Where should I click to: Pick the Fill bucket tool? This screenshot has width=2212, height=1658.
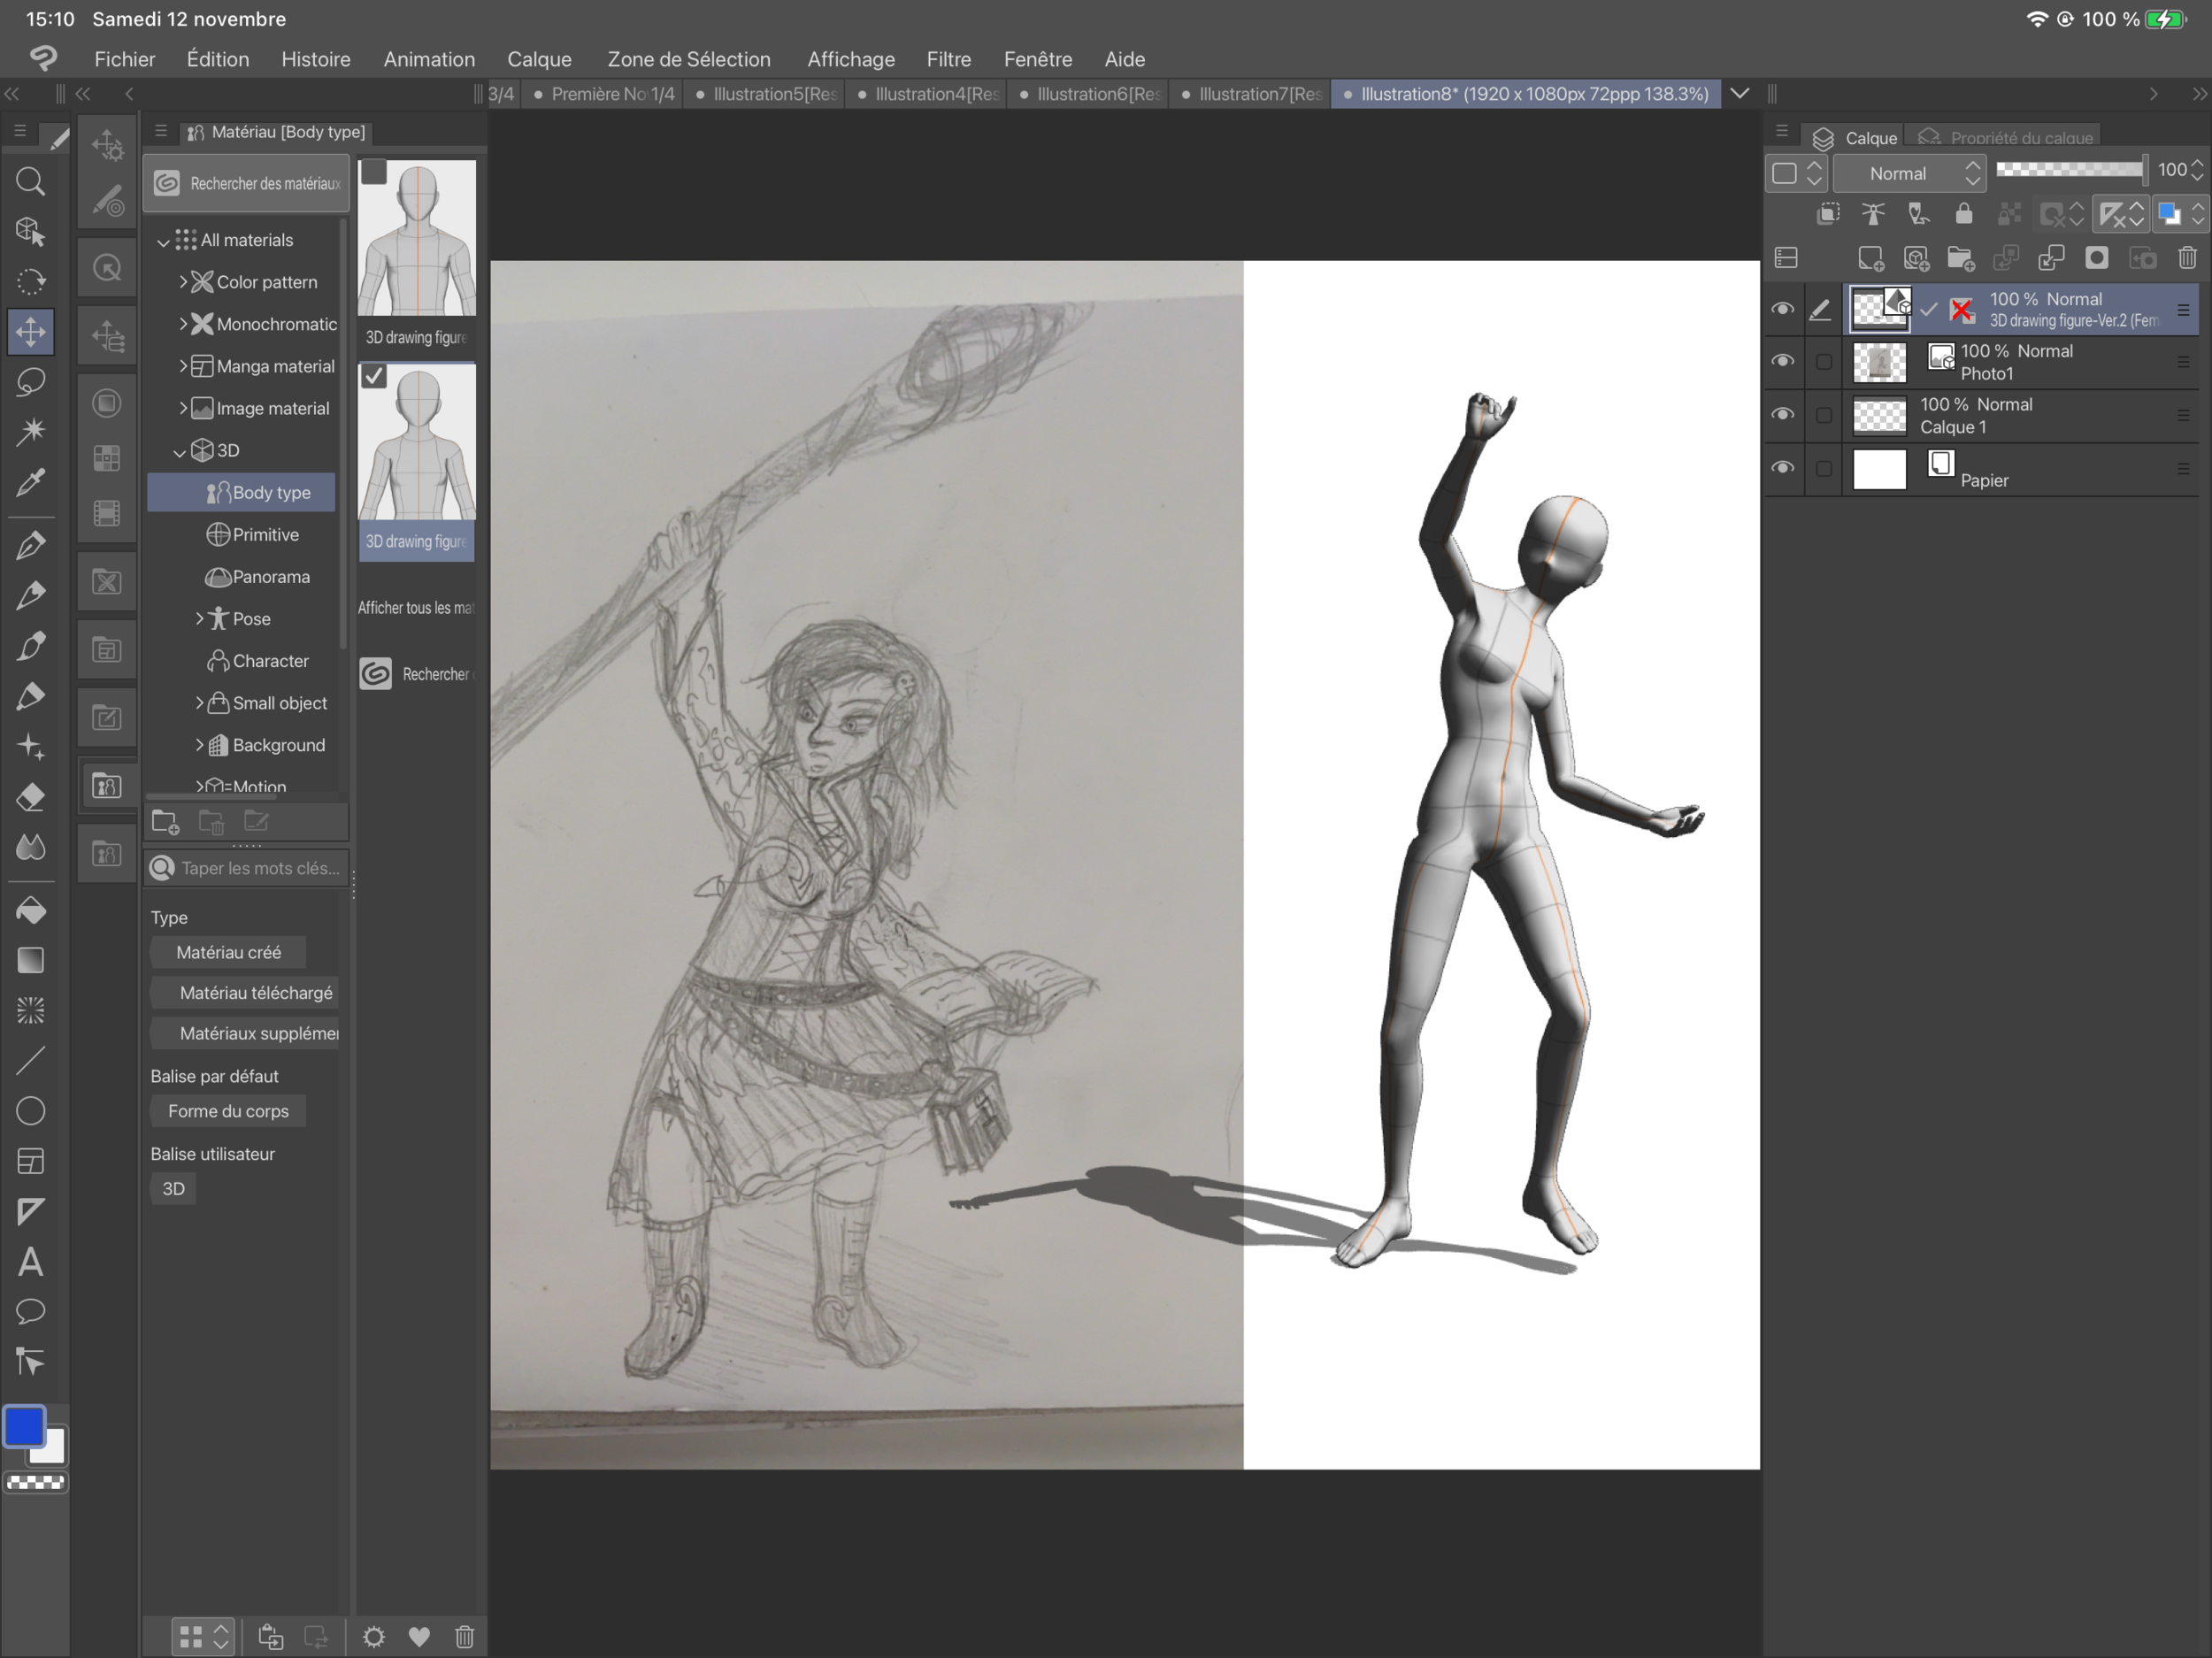point(30,911)
